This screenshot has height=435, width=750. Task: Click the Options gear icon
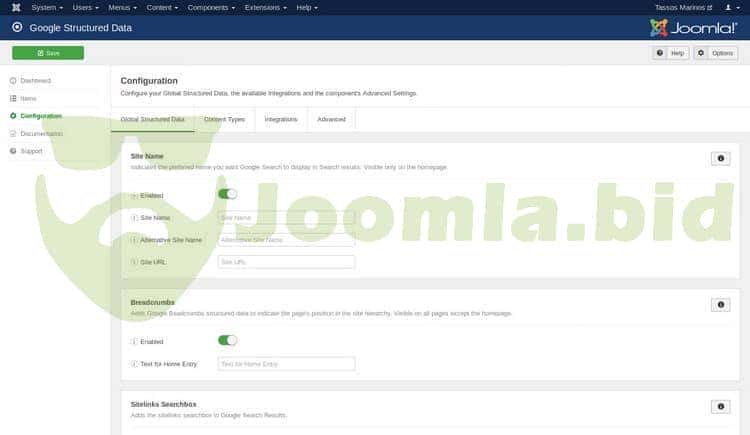[701, 53]
